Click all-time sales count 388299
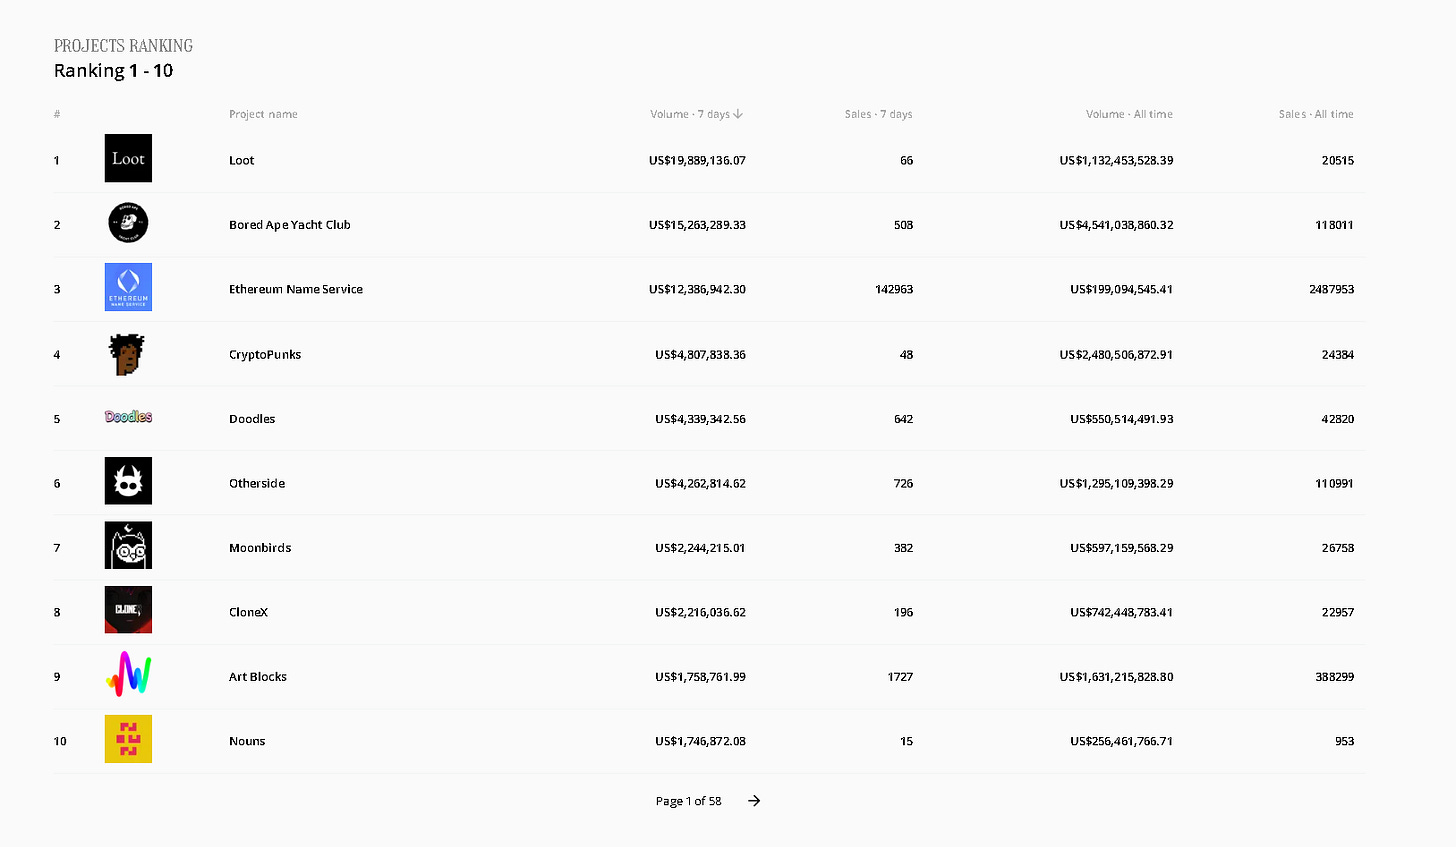Image resolution: width=1456 pixels, height=847 pixels. tap(1334, 677)
